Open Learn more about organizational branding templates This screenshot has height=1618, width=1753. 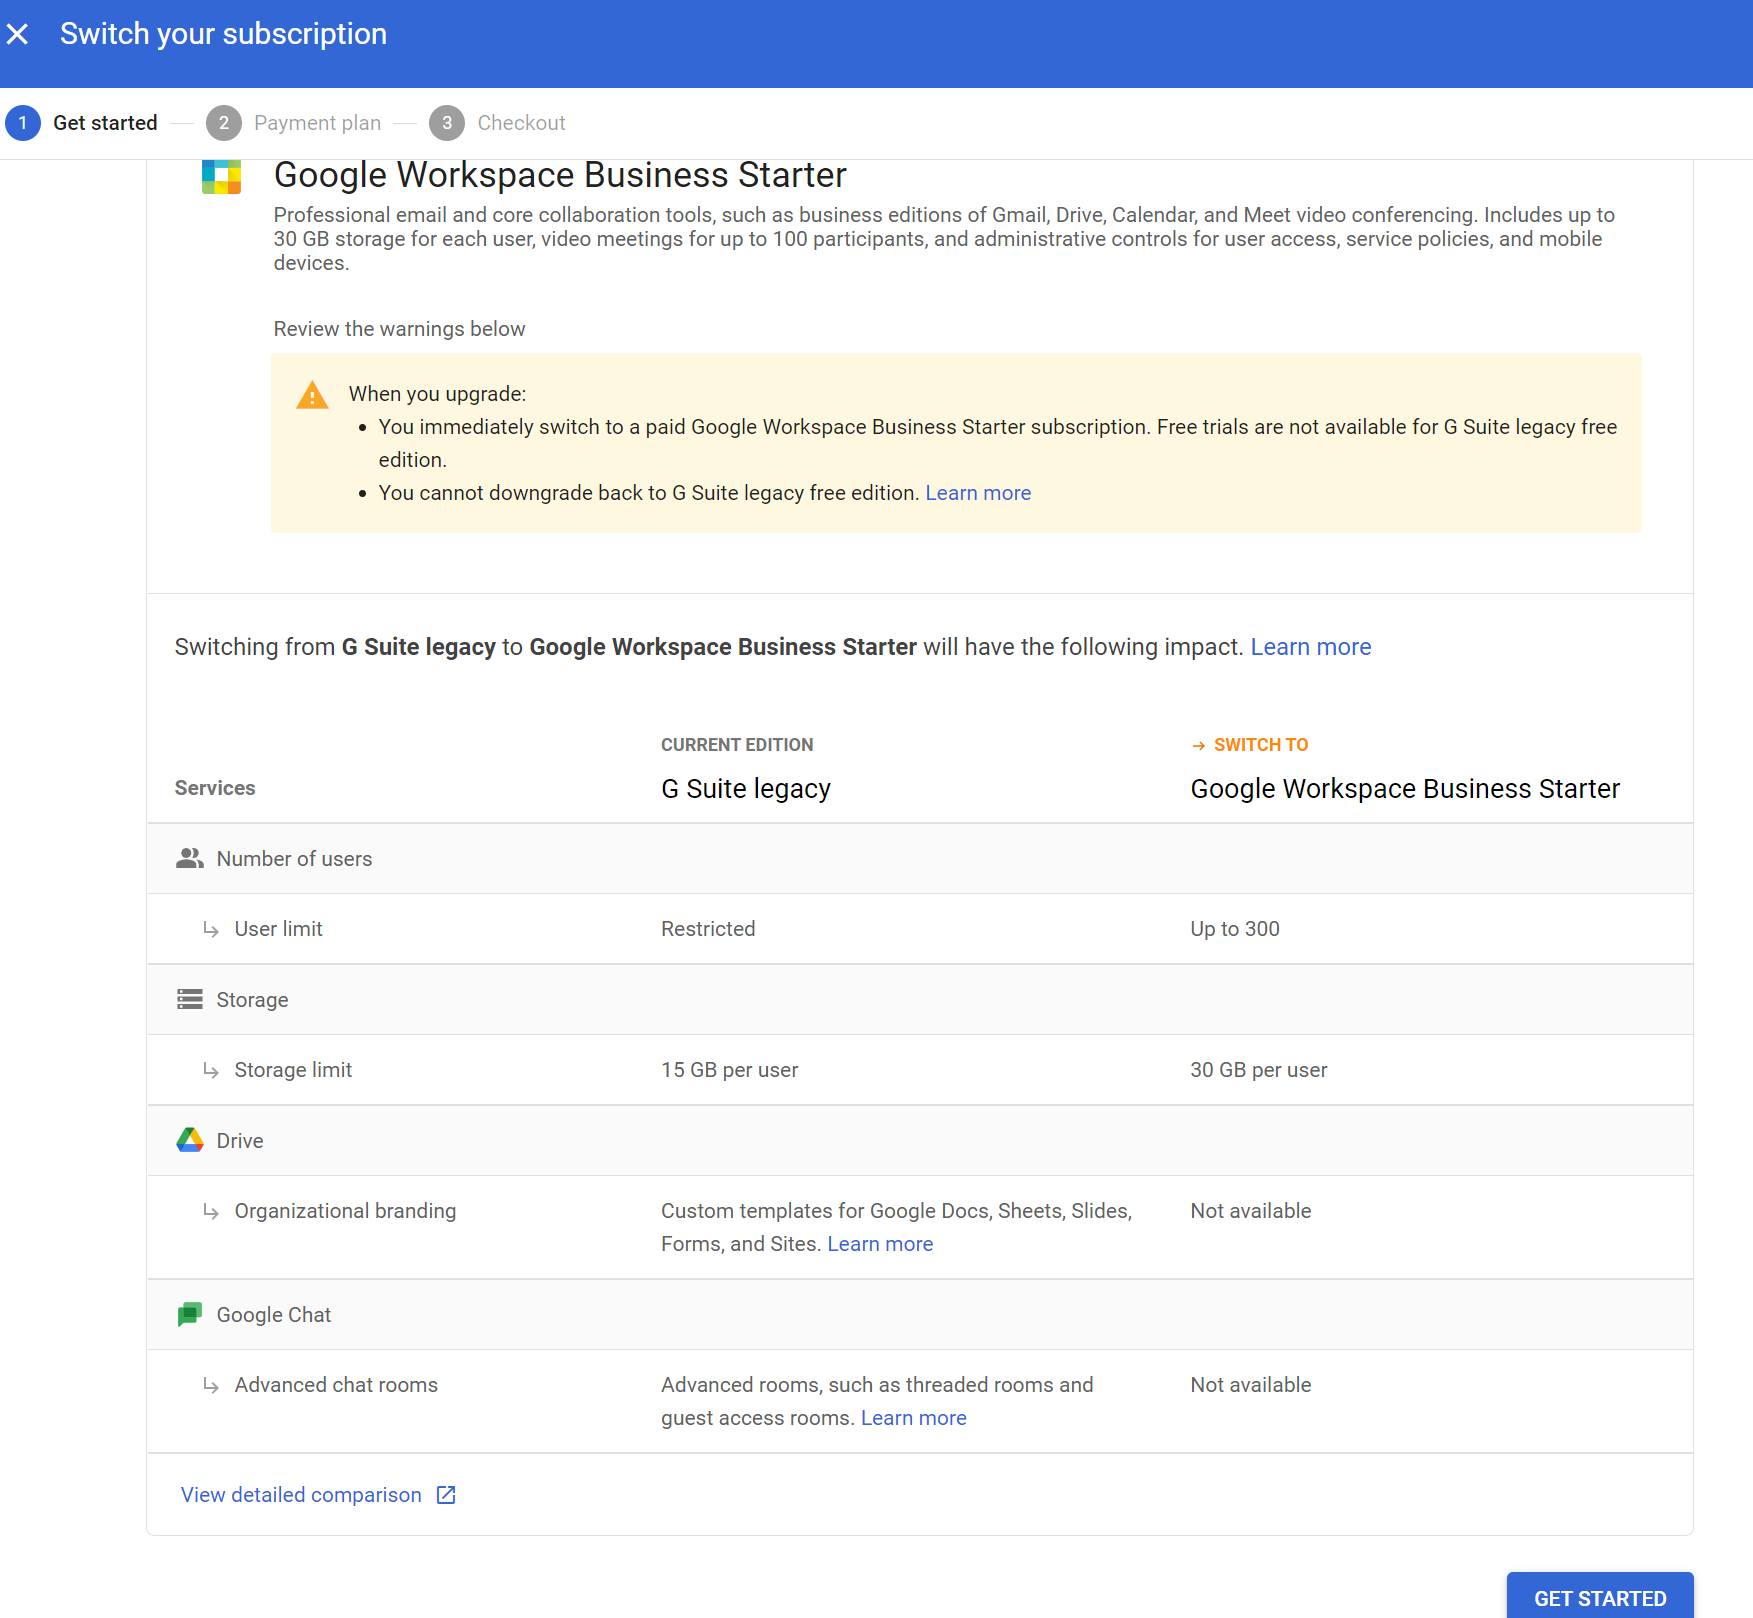pyautogui.click(x=879, y=1244)
